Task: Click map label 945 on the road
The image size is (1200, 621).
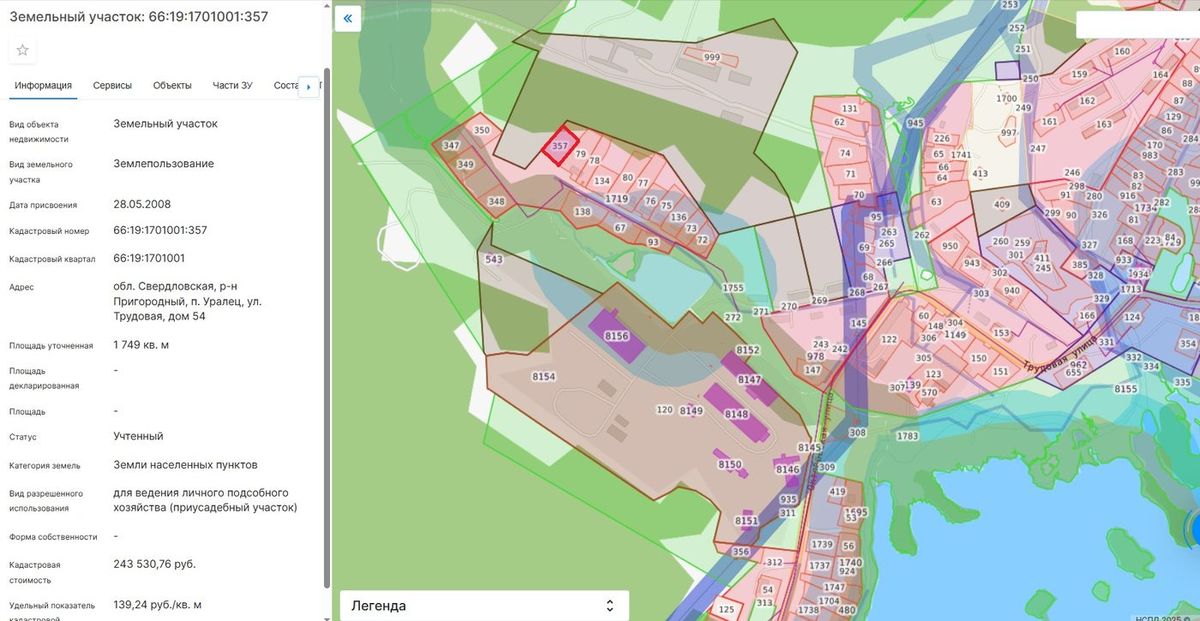Action: (x=915, y=123)
